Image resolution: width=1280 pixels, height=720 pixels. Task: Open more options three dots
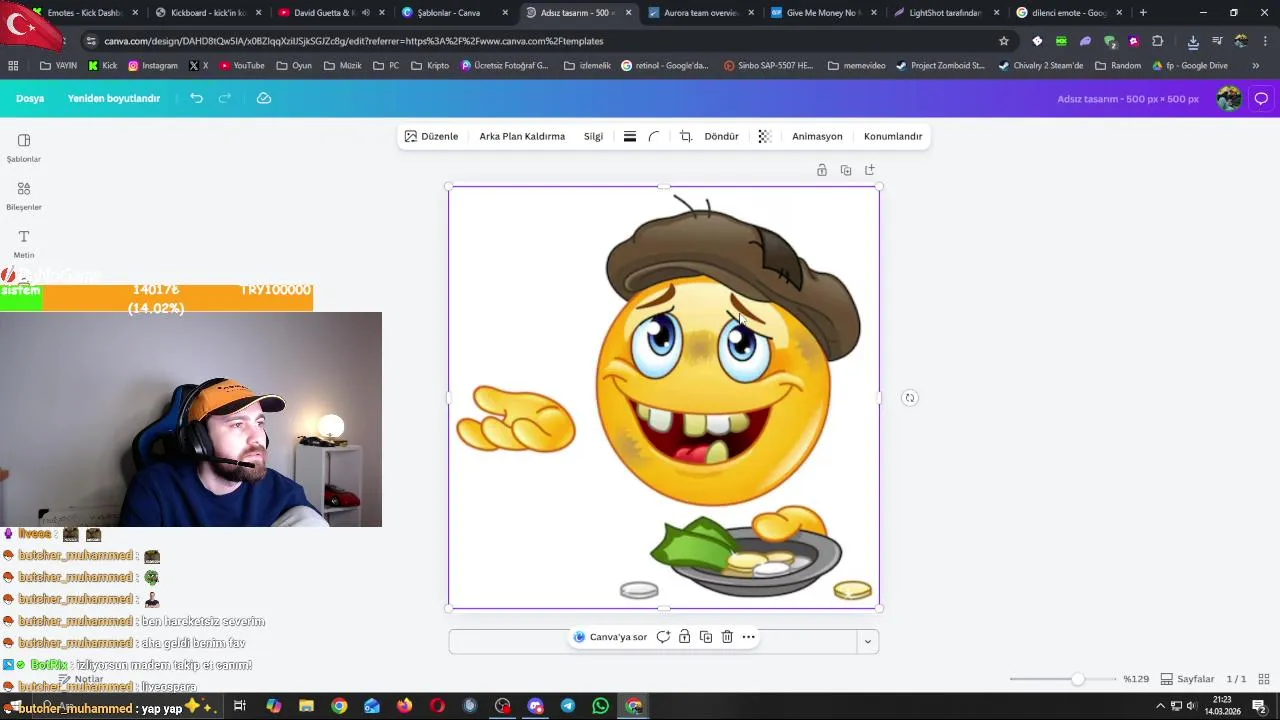748,637
